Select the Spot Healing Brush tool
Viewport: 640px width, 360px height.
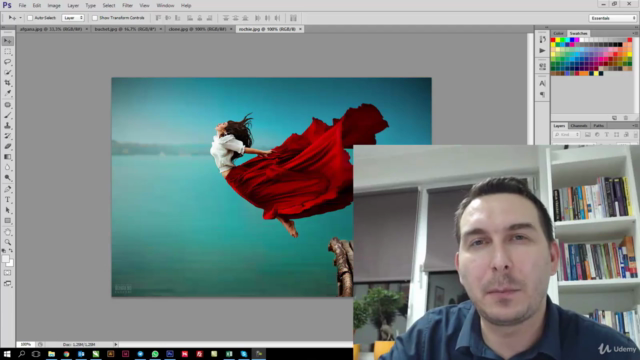(8, 105)
